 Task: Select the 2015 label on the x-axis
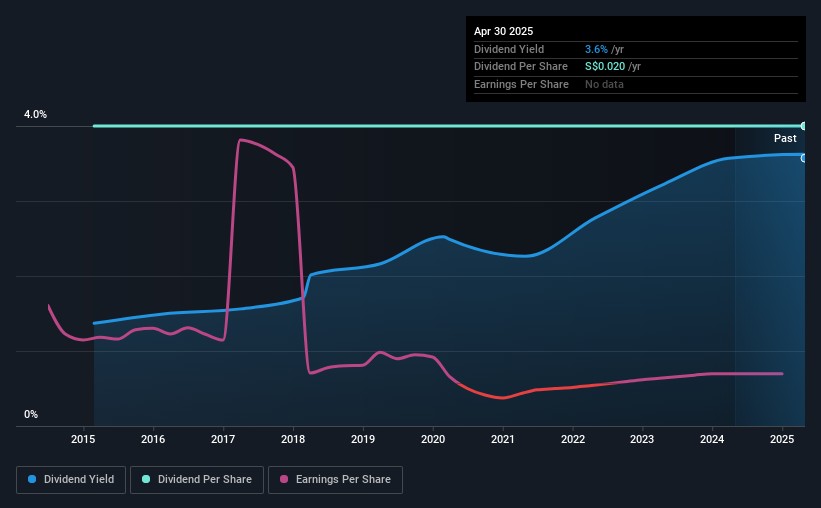[83, 439]
